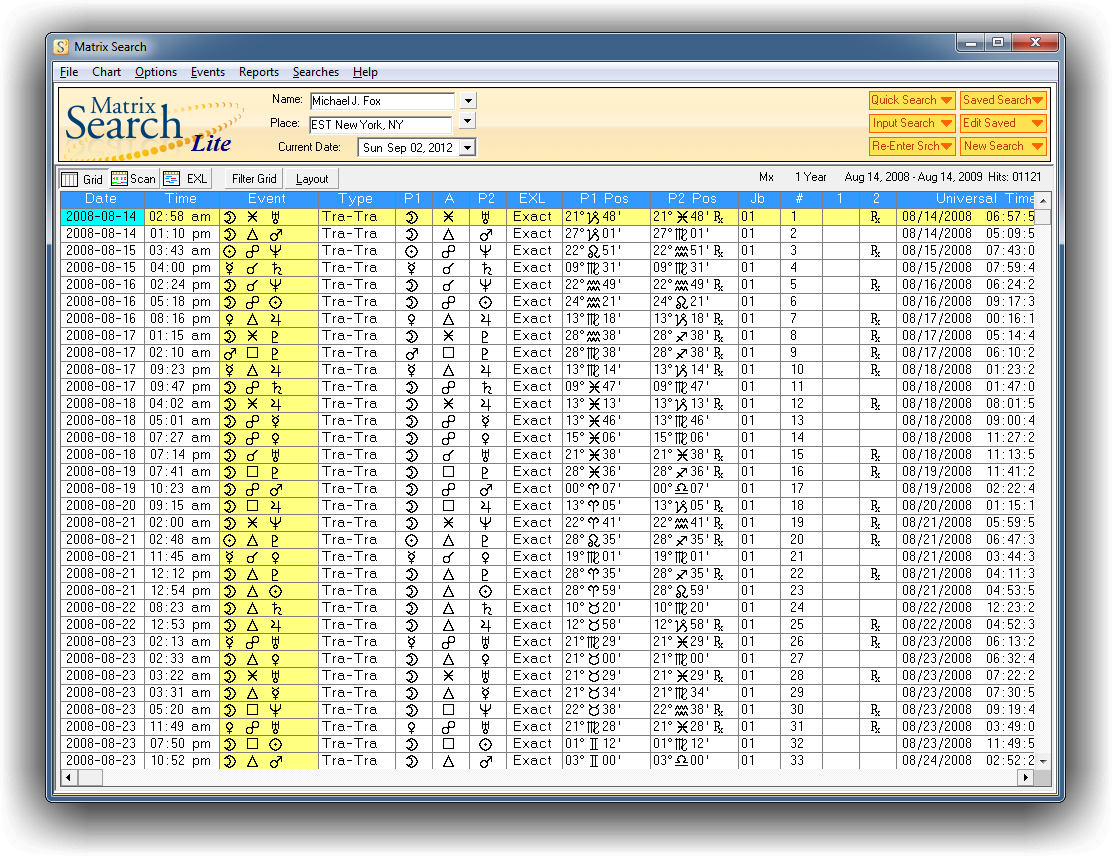
Task: Open the Searches menu
Action: coord(315,72)
